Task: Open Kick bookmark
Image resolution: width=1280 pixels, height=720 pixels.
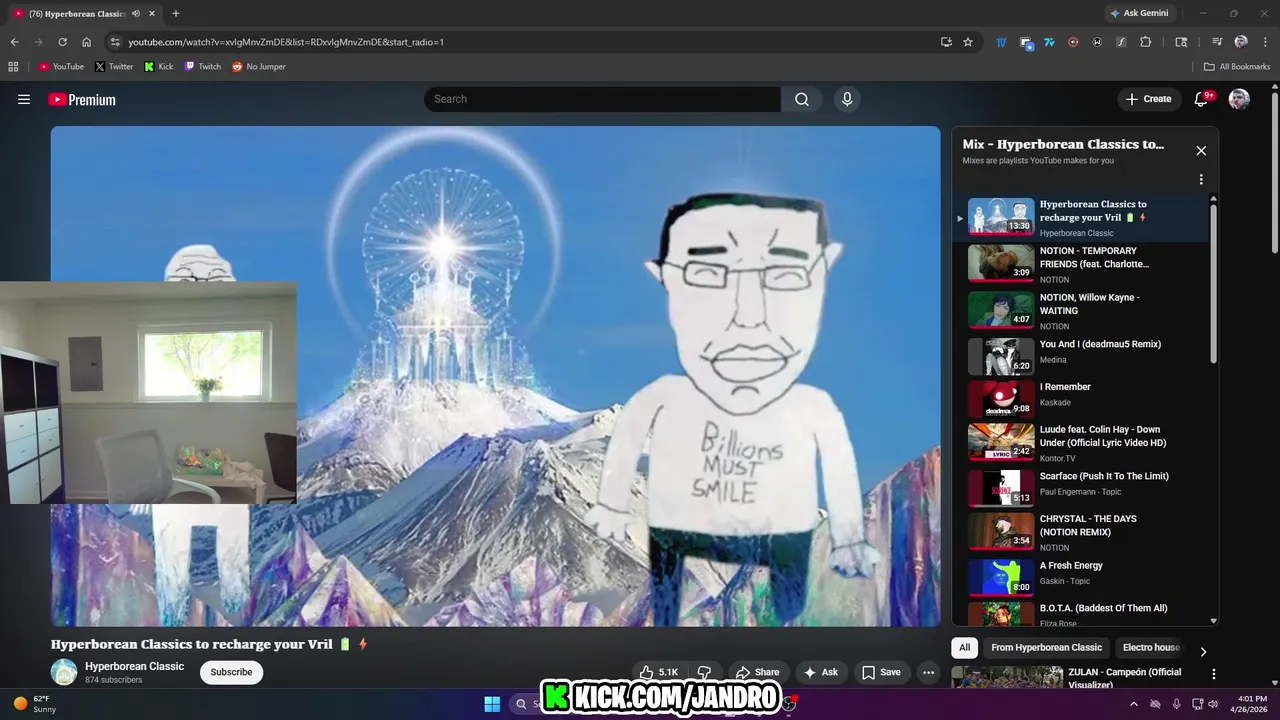Action: pyautogui.click(x=159, y=67)
